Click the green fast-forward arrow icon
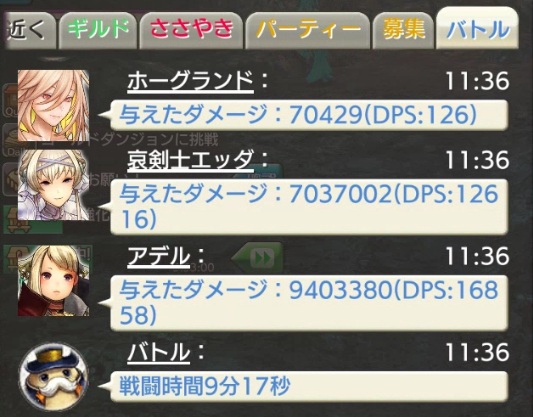The image size is (533, 417). point(257,257)
